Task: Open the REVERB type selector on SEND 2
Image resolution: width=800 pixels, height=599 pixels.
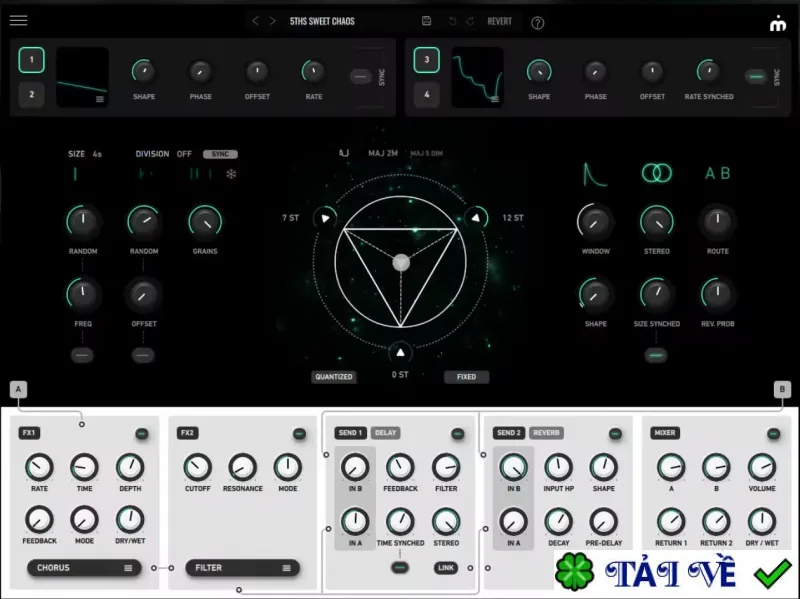Action: pyautogui.click(x=546, y=433)
